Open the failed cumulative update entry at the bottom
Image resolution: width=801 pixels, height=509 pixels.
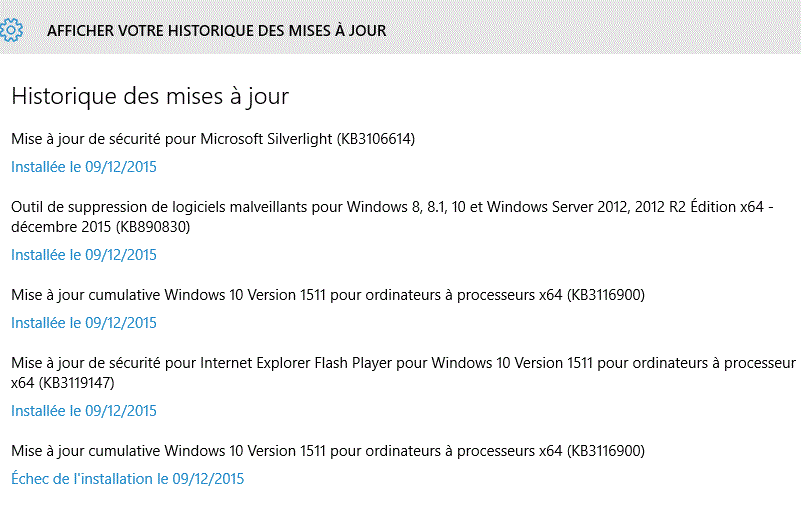point(328,451)
